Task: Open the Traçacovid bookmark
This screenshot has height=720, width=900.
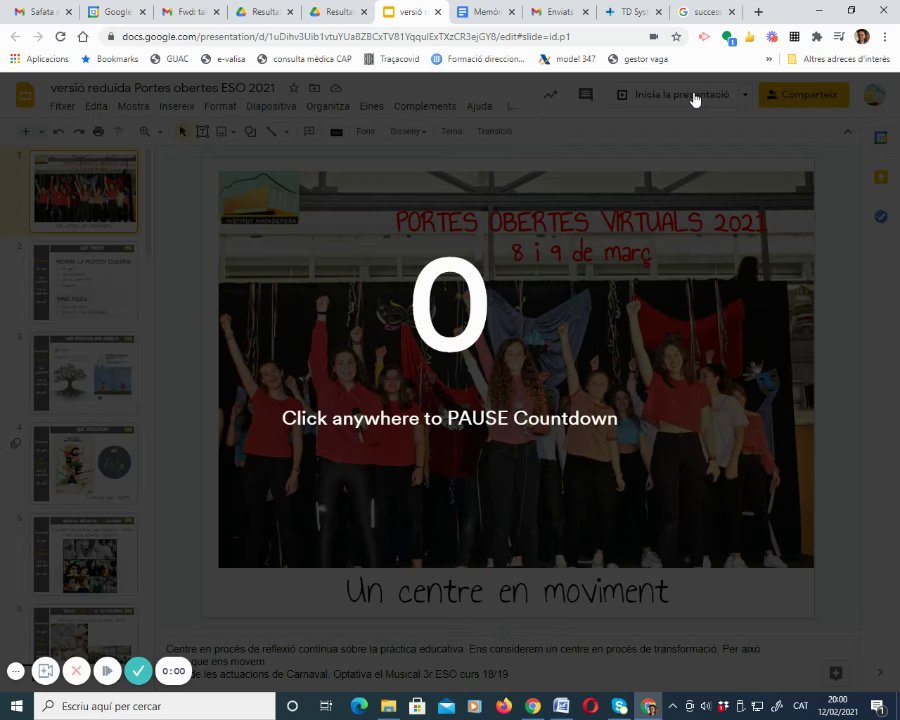Action: point(391,59)
